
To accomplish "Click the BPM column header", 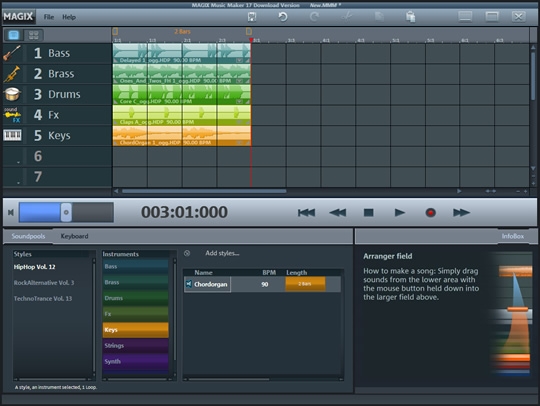I will pos(269,273).
